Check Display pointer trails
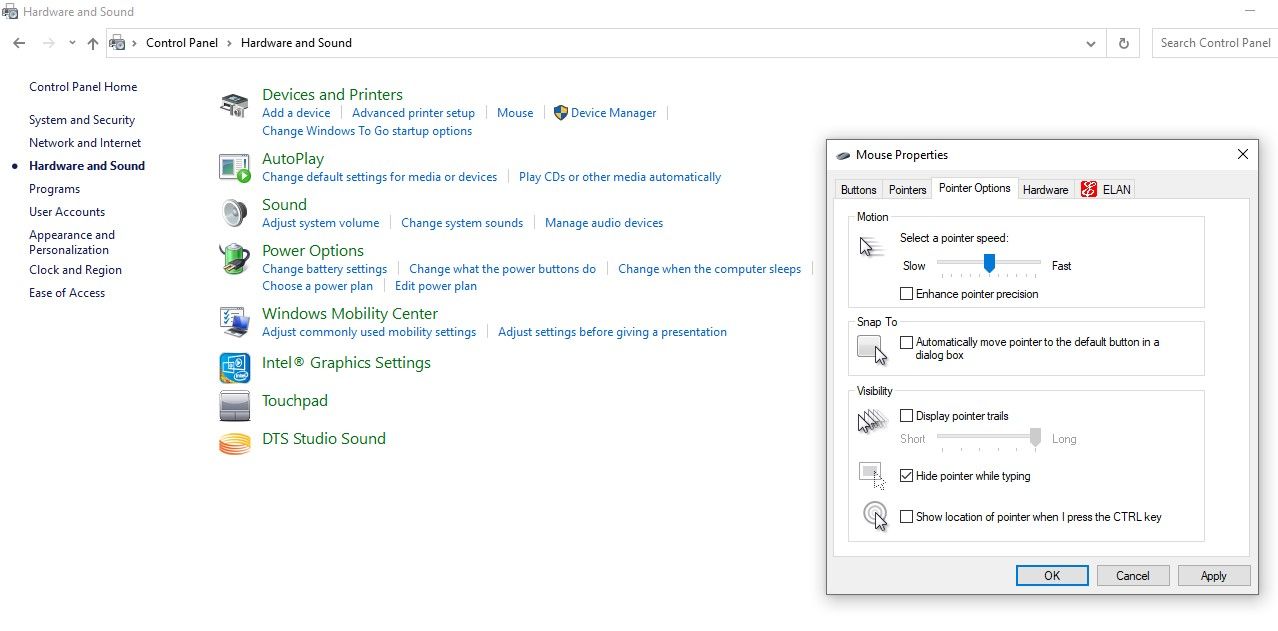Screen dimensions: 1278x631 click(907, 416)
